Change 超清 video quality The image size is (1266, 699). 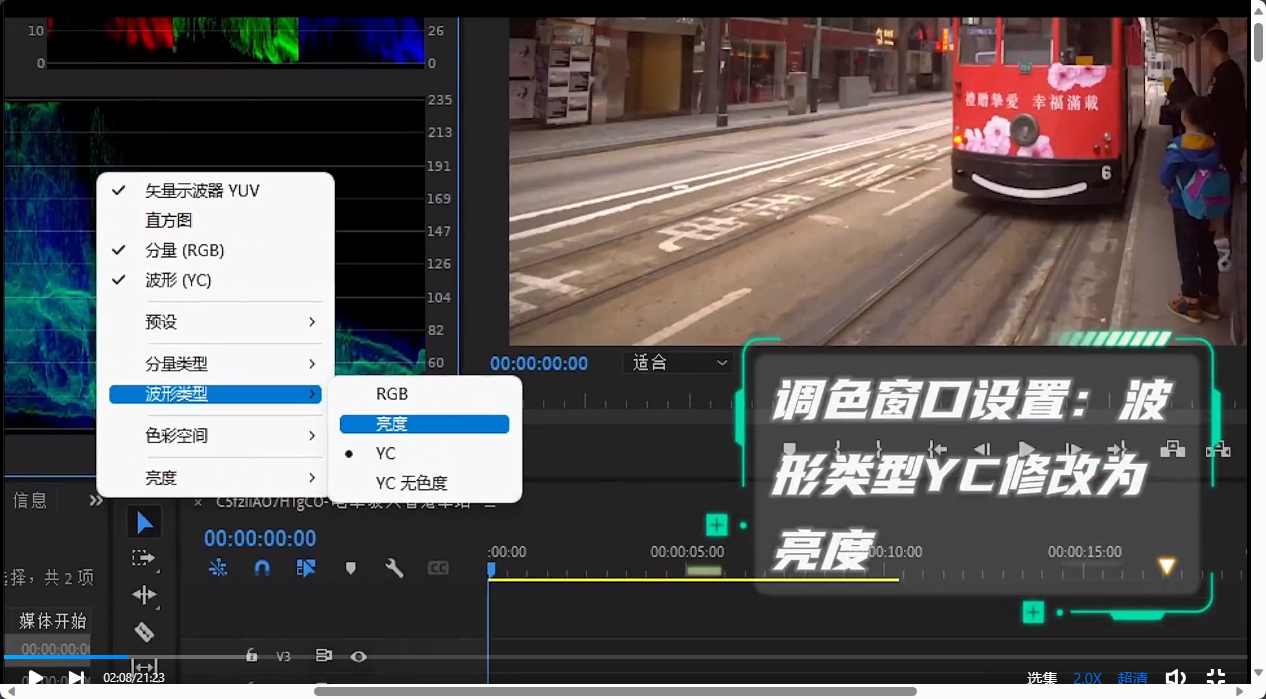(x=1132, y=678)
